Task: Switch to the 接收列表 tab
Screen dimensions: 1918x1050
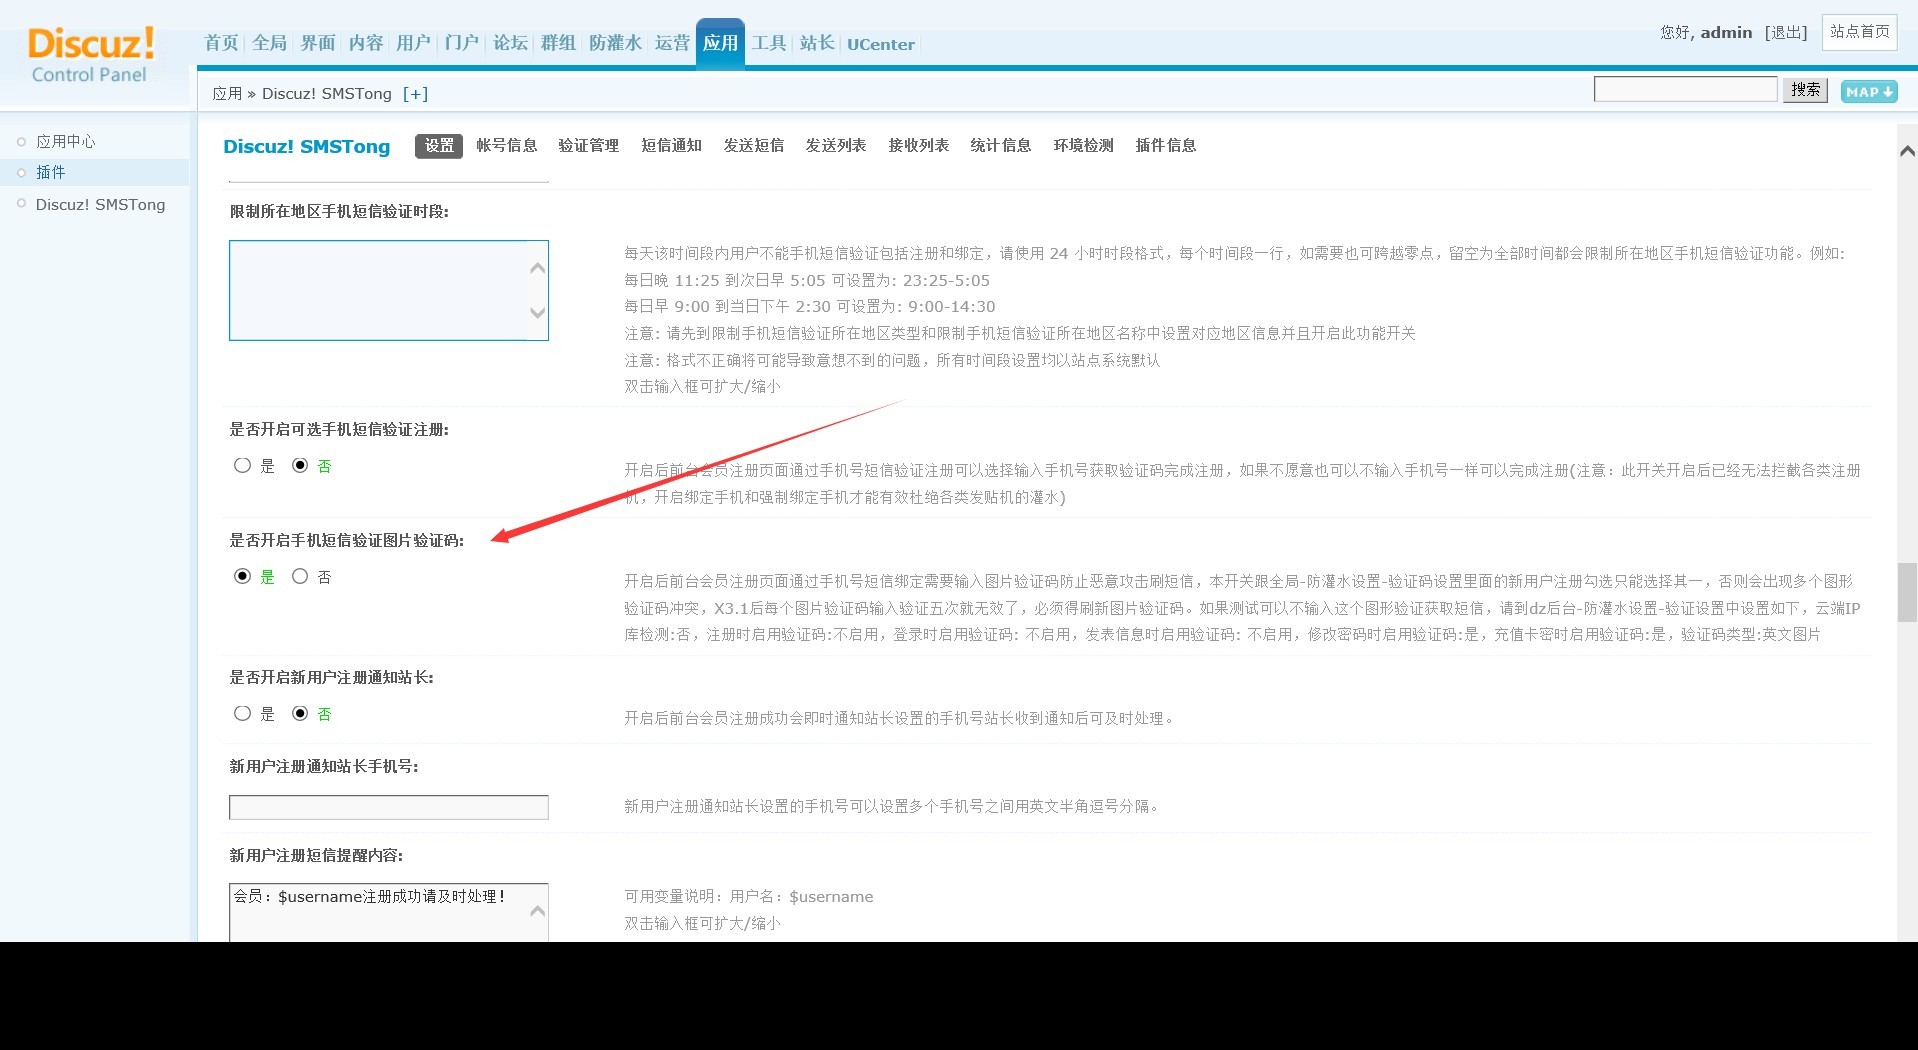Action: pos(918,146)
